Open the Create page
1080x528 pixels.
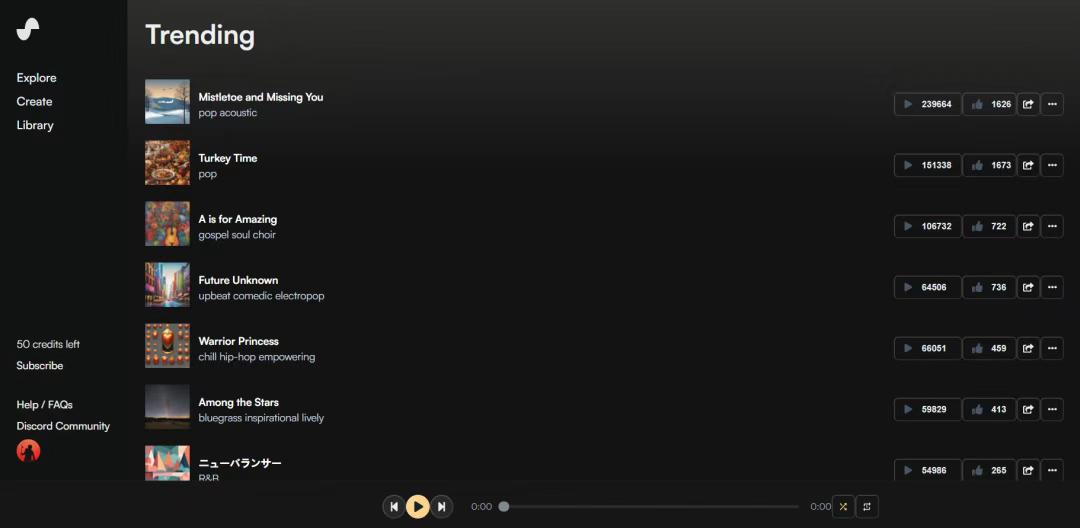(x=34, y=101)
